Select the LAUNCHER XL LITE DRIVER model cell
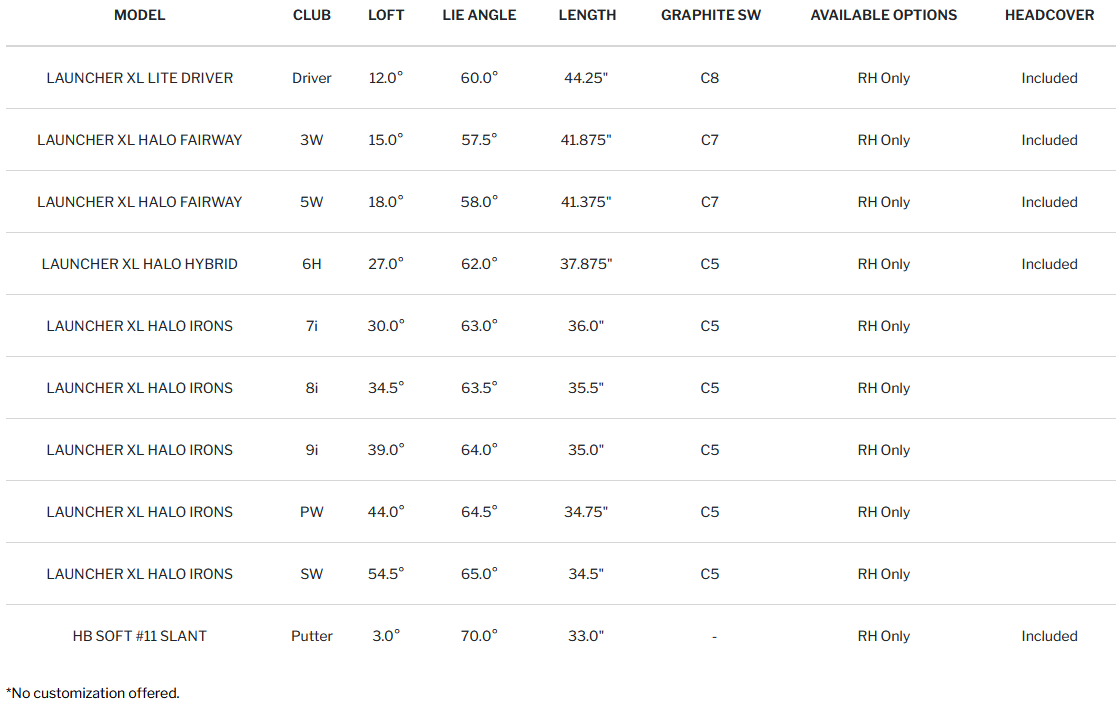Image resolution: width=1120 pixels, height=710 pixels. (x=140, y=78)
